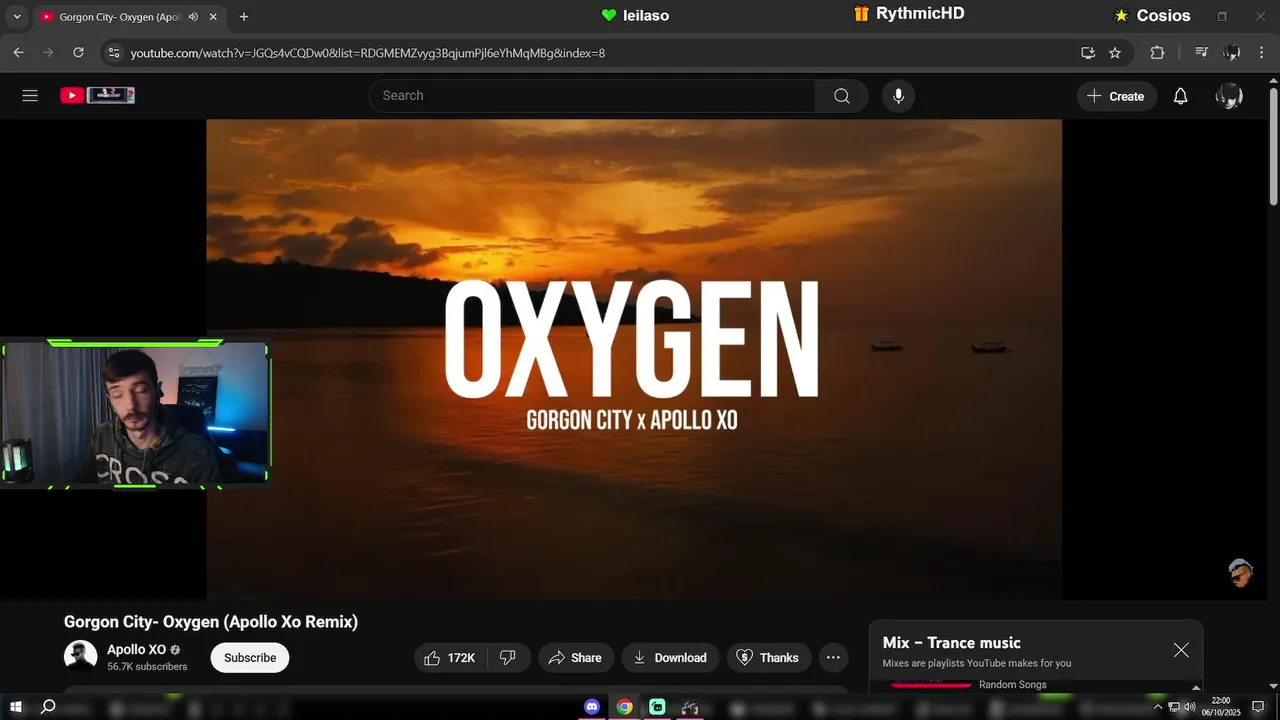1280x720 pixels.
Task: Click the browser address bar URL
Action: click(367, 53)
